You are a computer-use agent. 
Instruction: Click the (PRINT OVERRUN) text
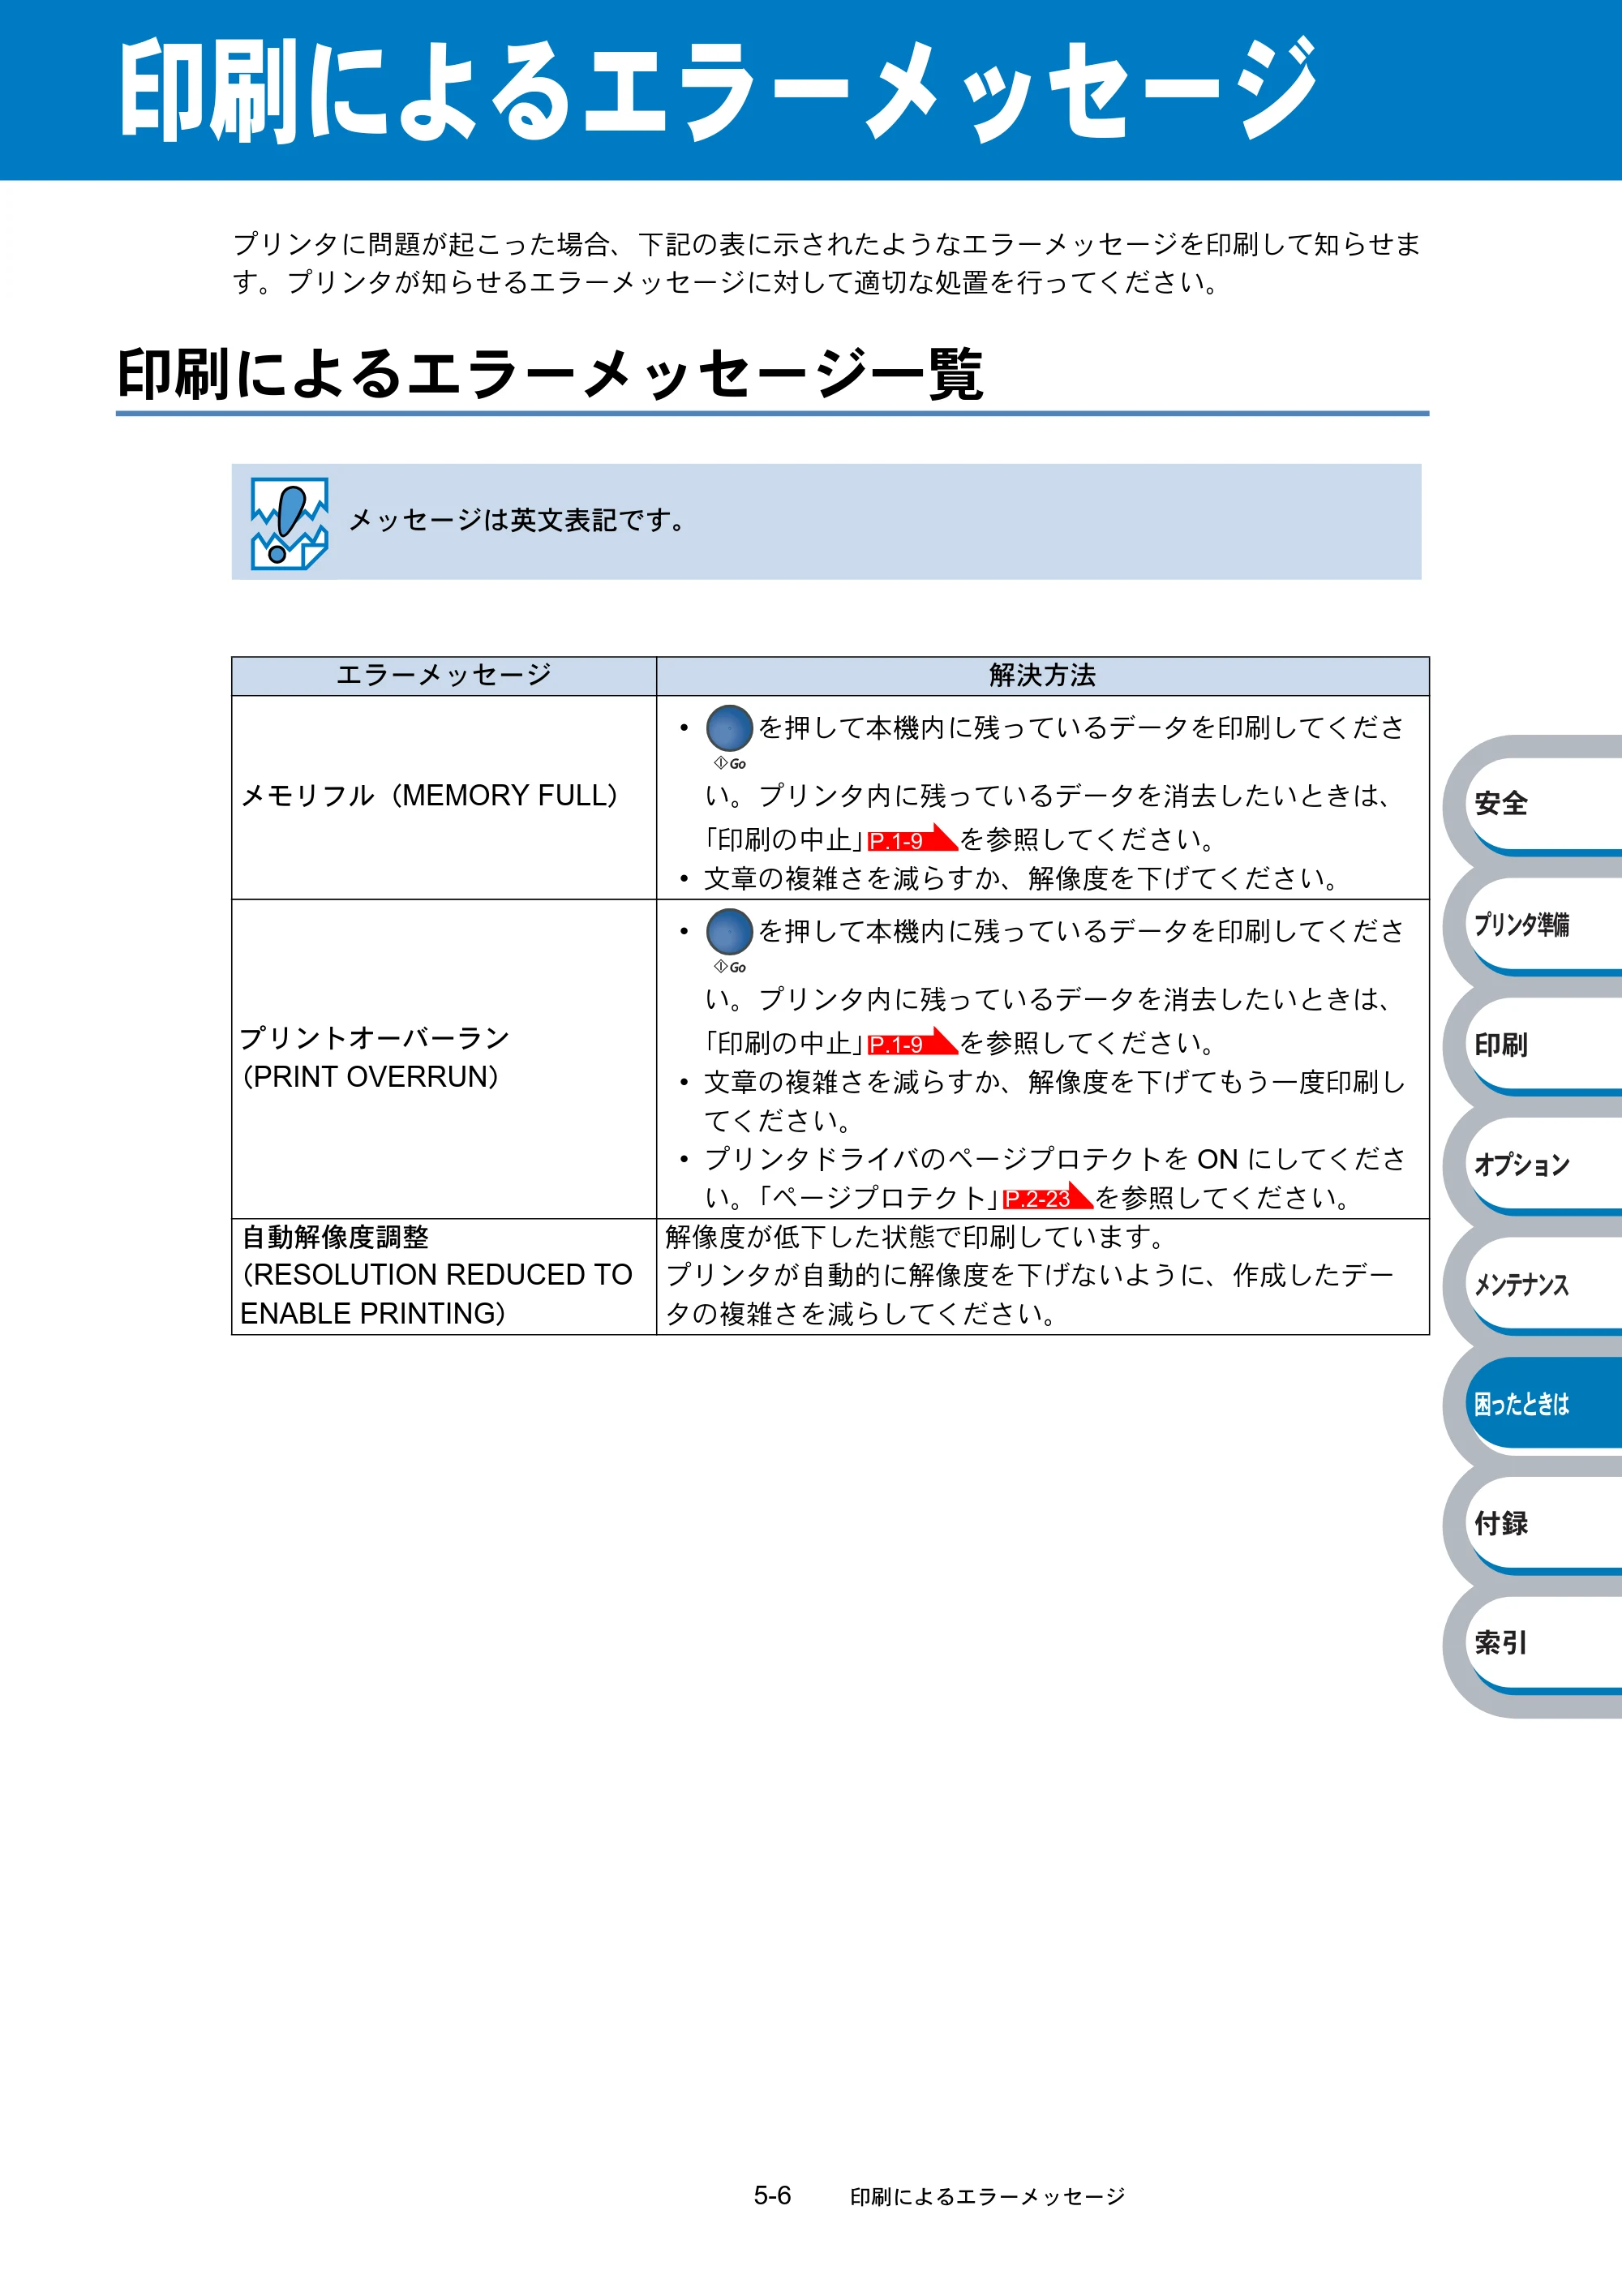click(370, 1077)
